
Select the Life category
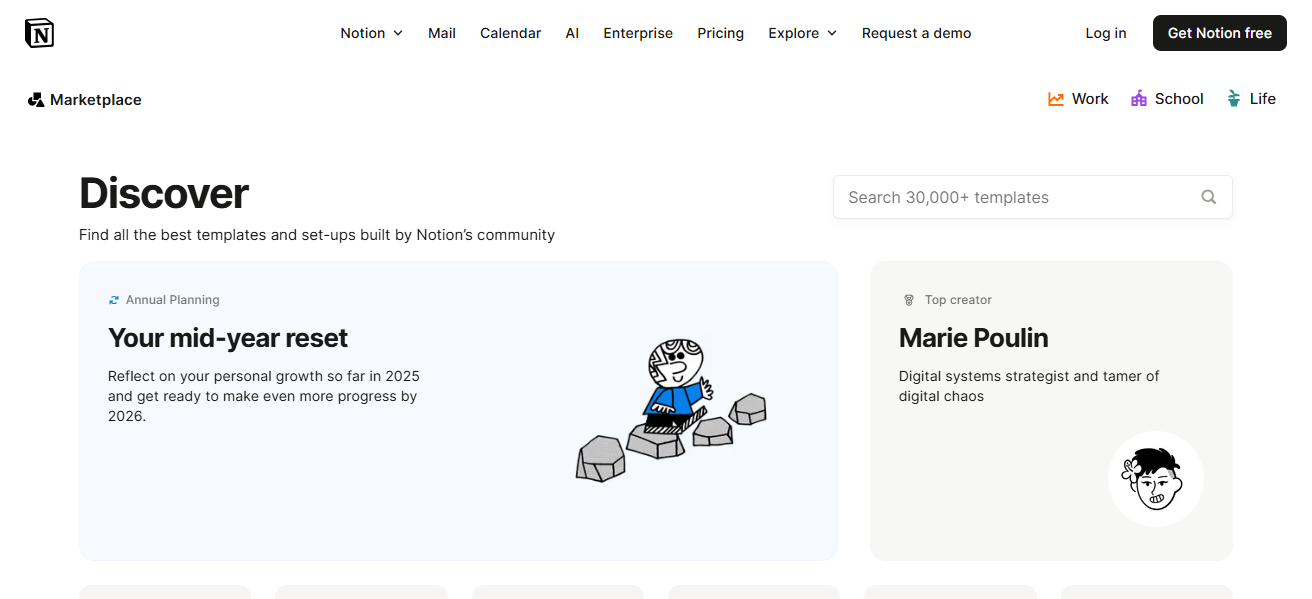click(1251, 99)
